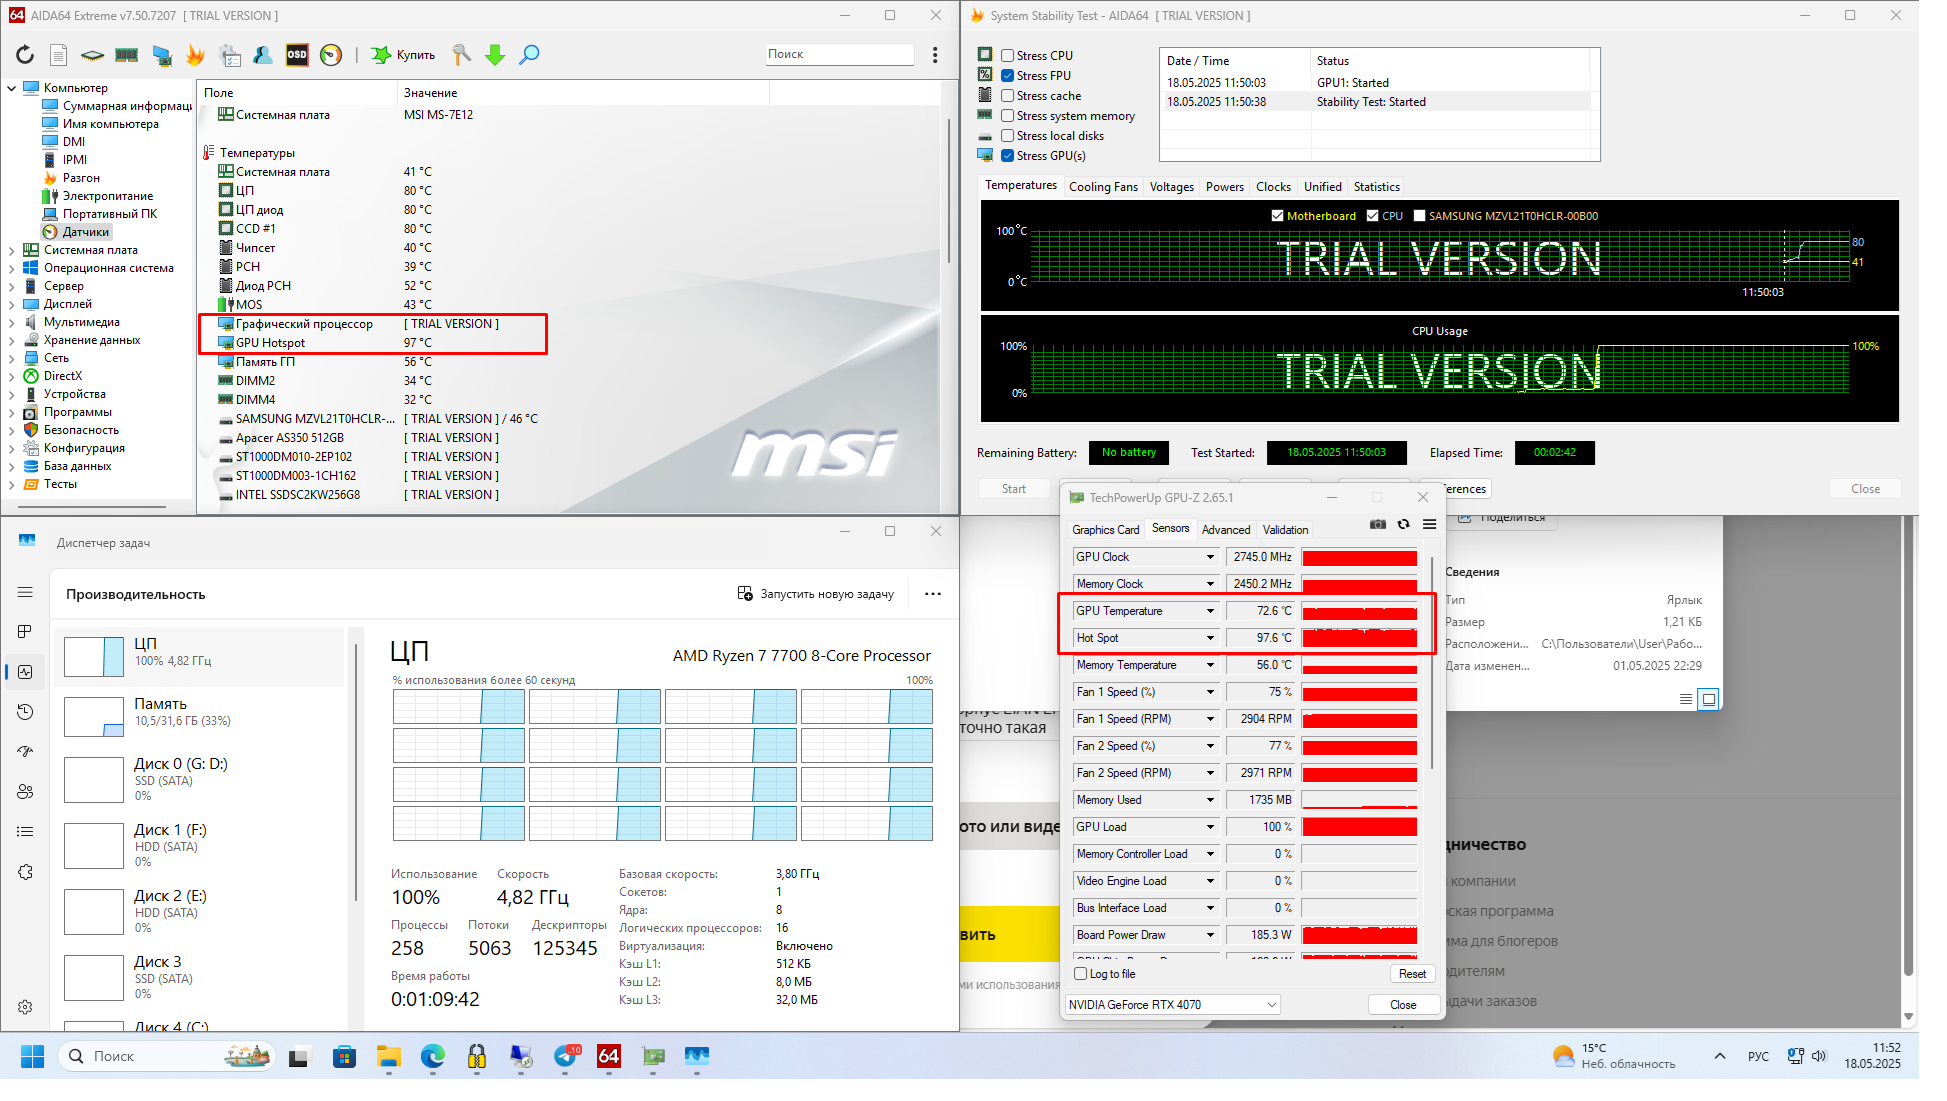Switch to the Graphics Card tab in GPU-Z
1947x1101 pixels.
(1105, 530)
